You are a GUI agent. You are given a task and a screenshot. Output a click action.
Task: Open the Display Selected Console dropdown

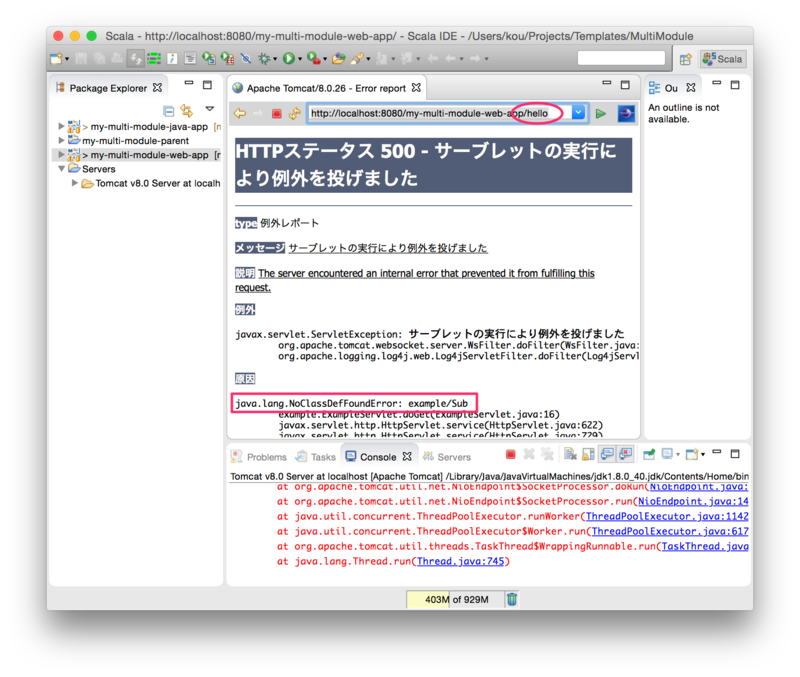point(678,455)
